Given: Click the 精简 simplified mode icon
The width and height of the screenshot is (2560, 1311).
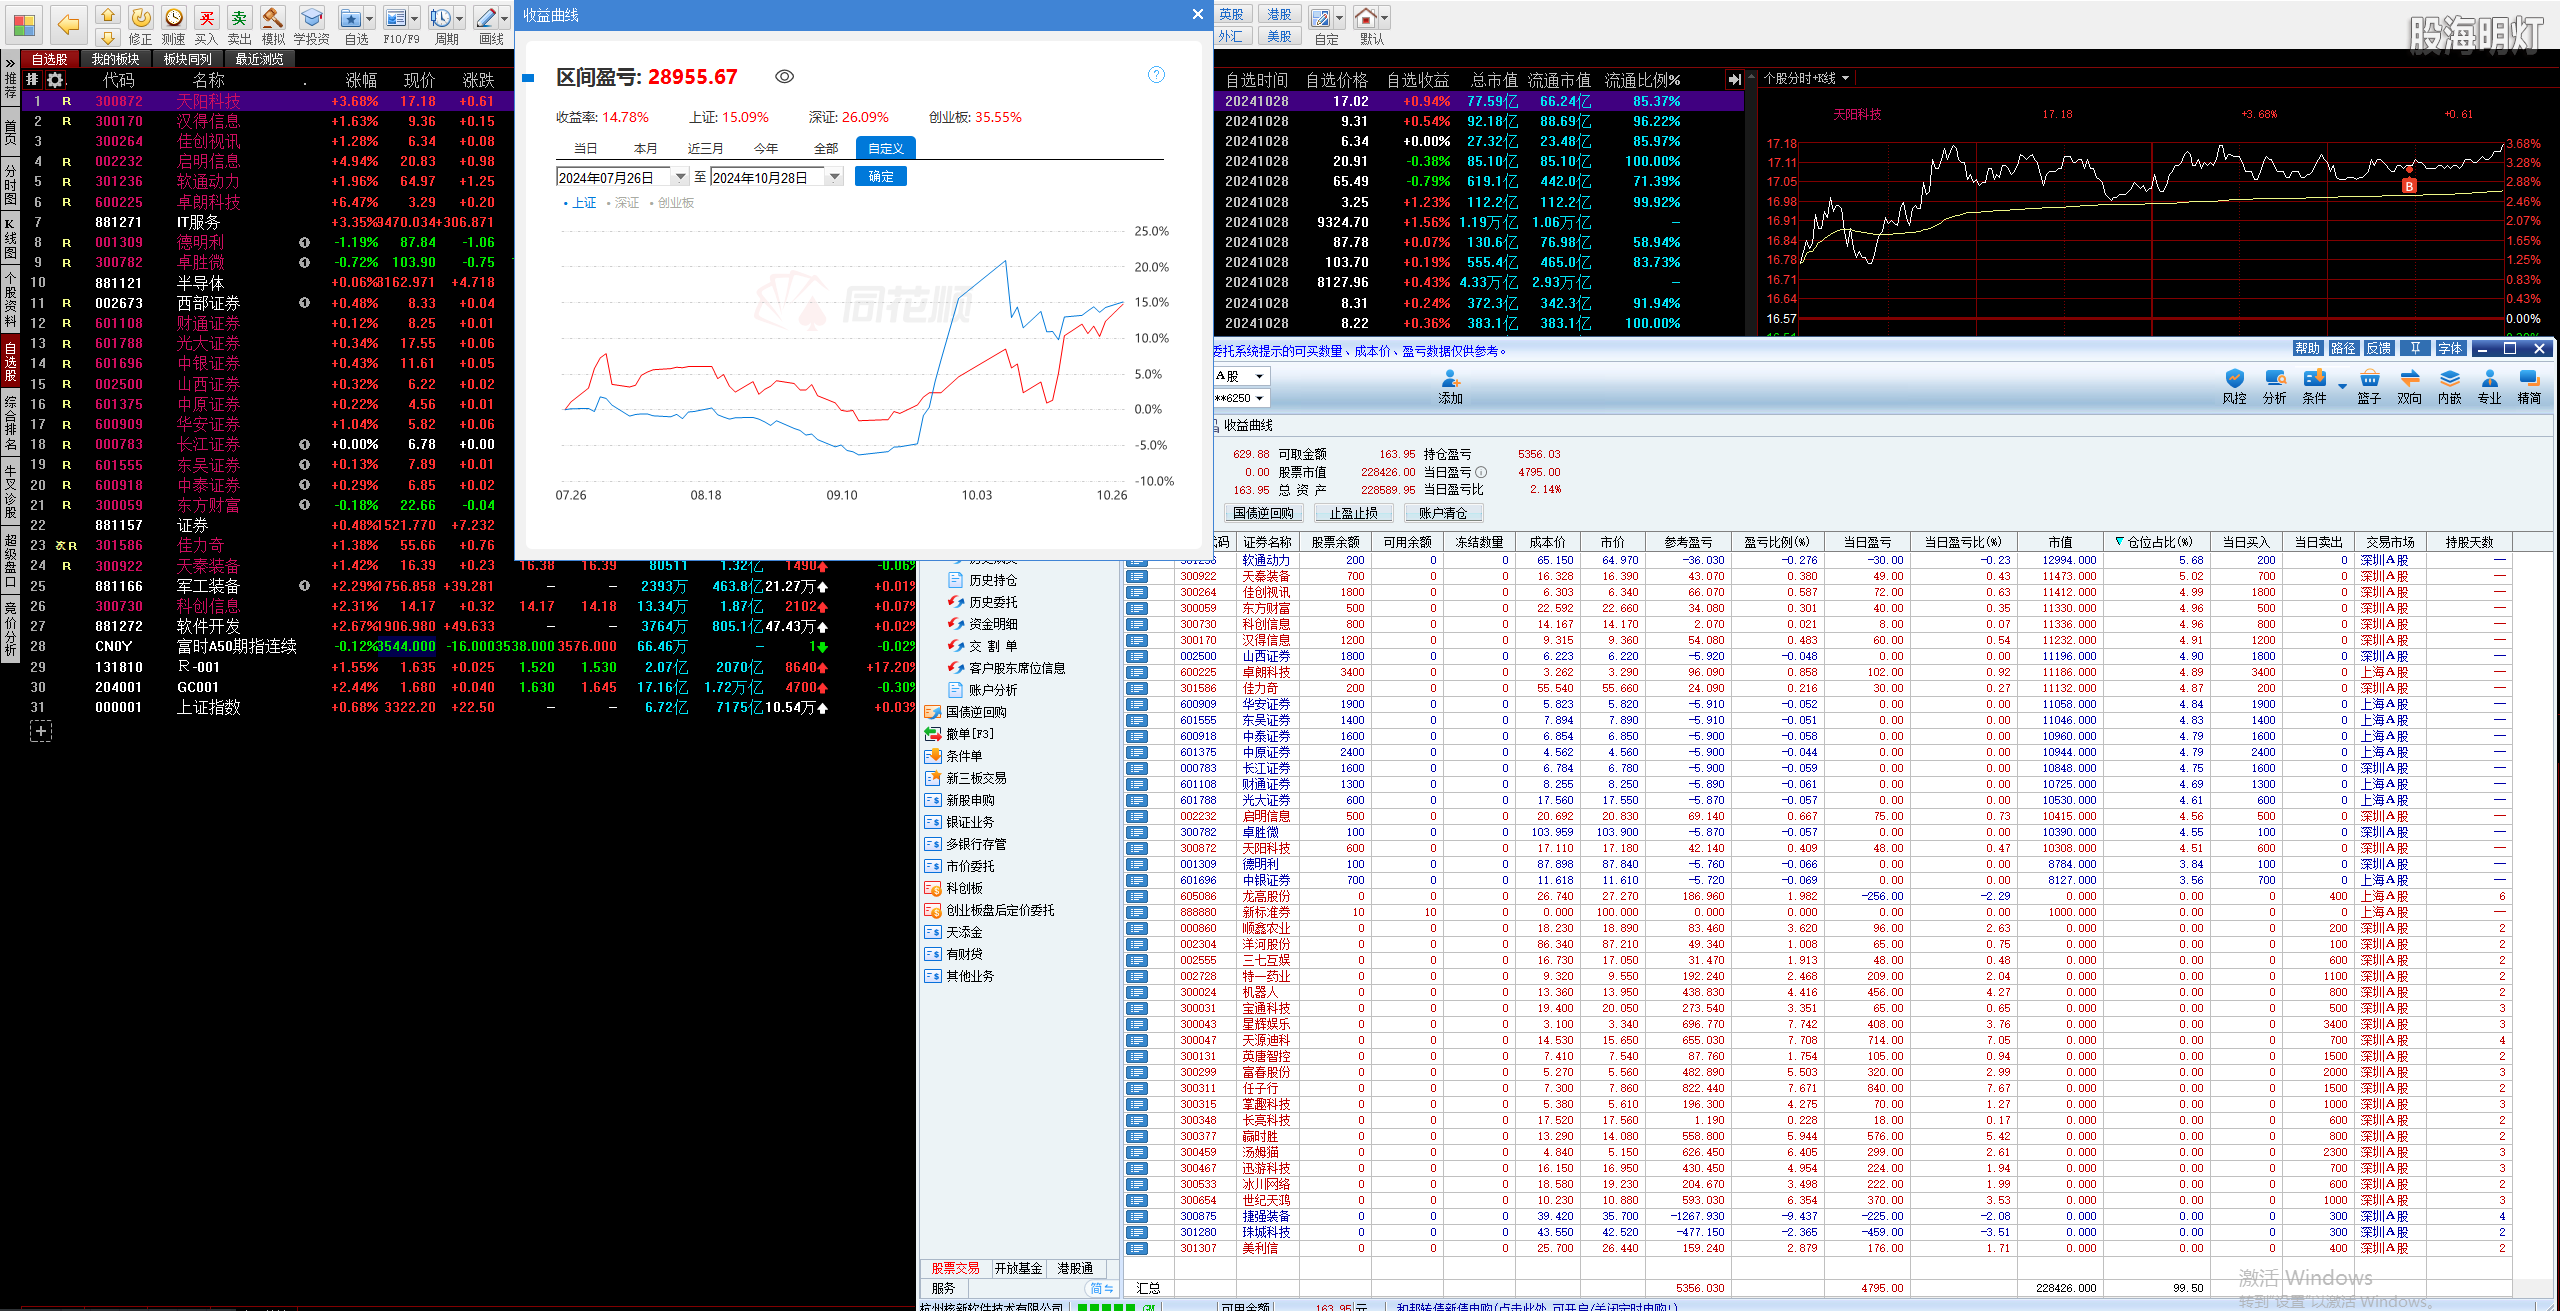Looking at the screenshot, I should pyautogui.click(x=2529, y=378).
